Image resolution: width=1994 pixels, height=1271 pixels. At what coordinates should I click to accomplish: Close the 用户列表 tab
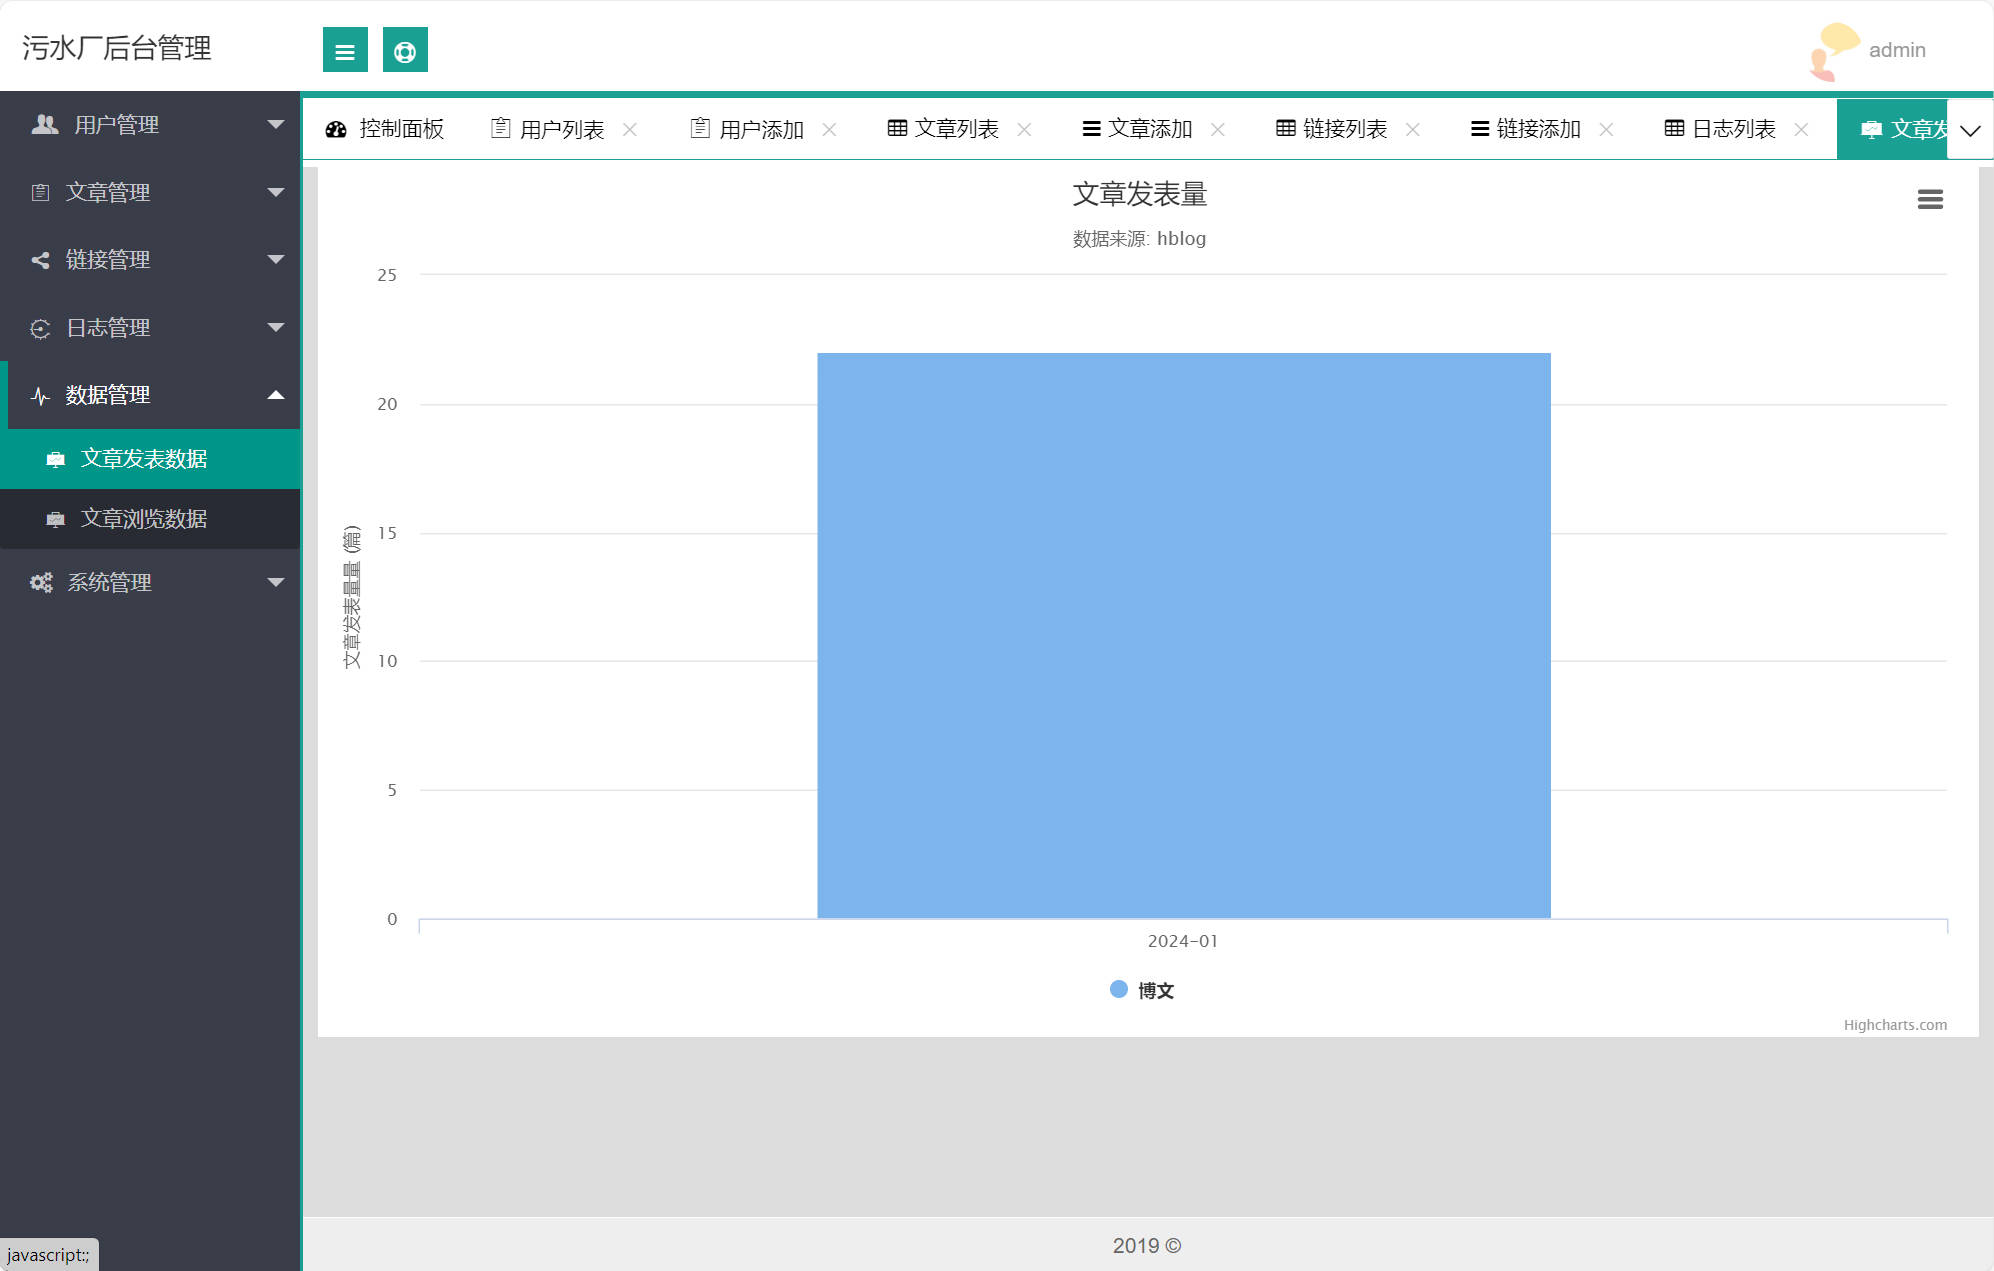point(630,129)
